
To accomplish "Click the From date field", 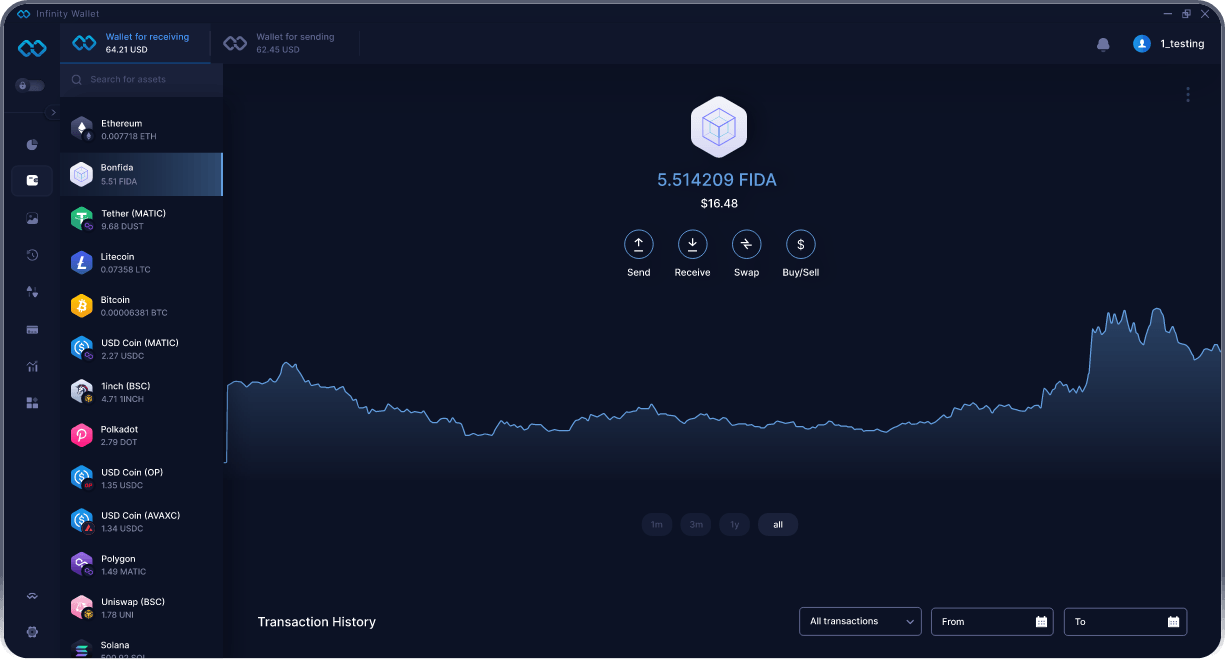I will pyautogui.click(x=992, y=621).
